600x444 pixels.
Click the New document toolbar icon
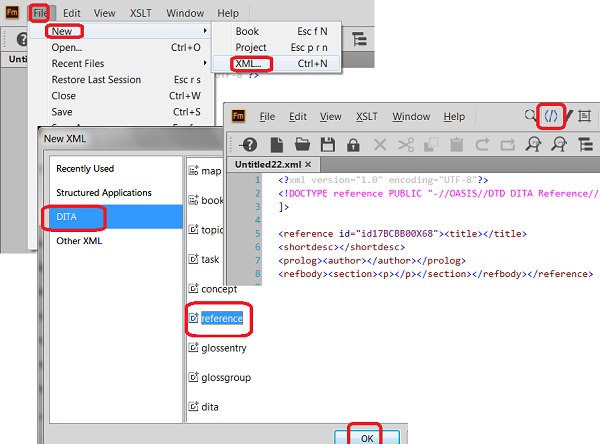[x=277, y=145]
